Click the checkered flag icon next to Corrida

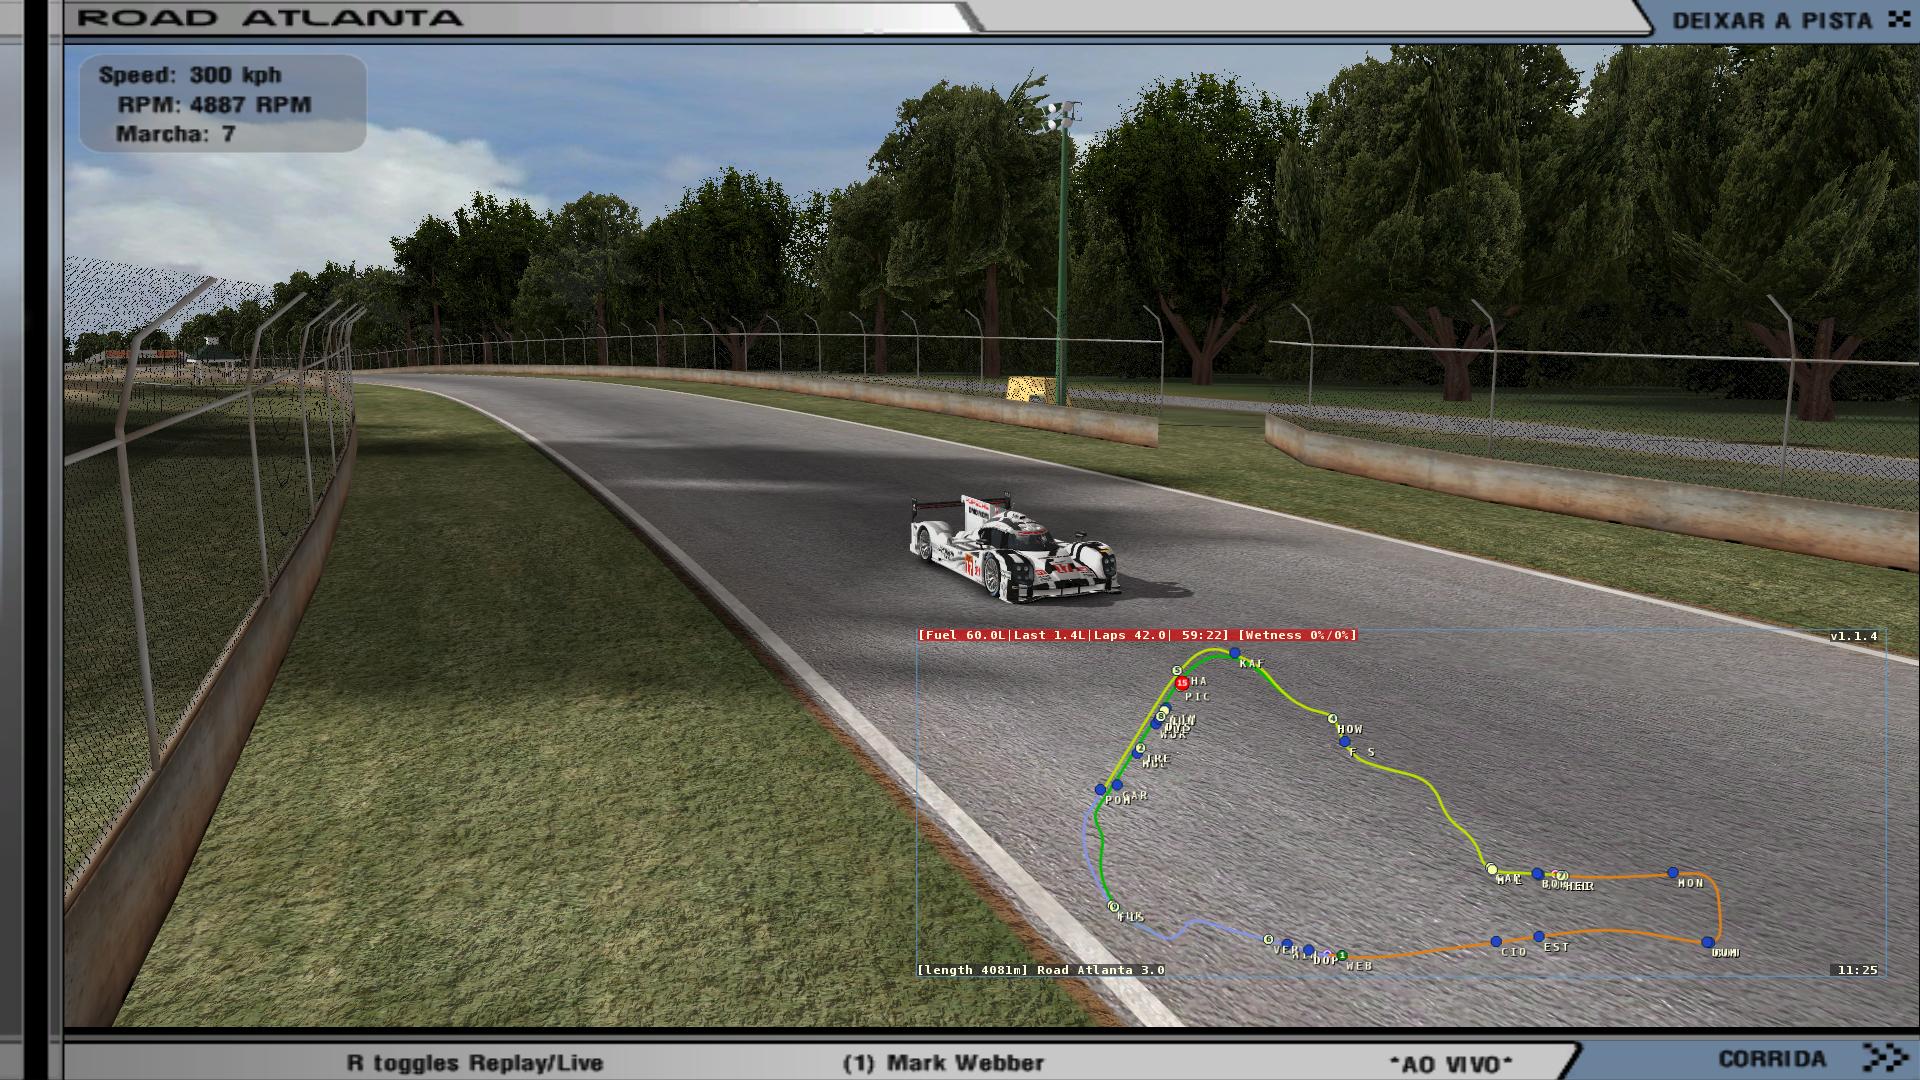tap(1886, 1057)
